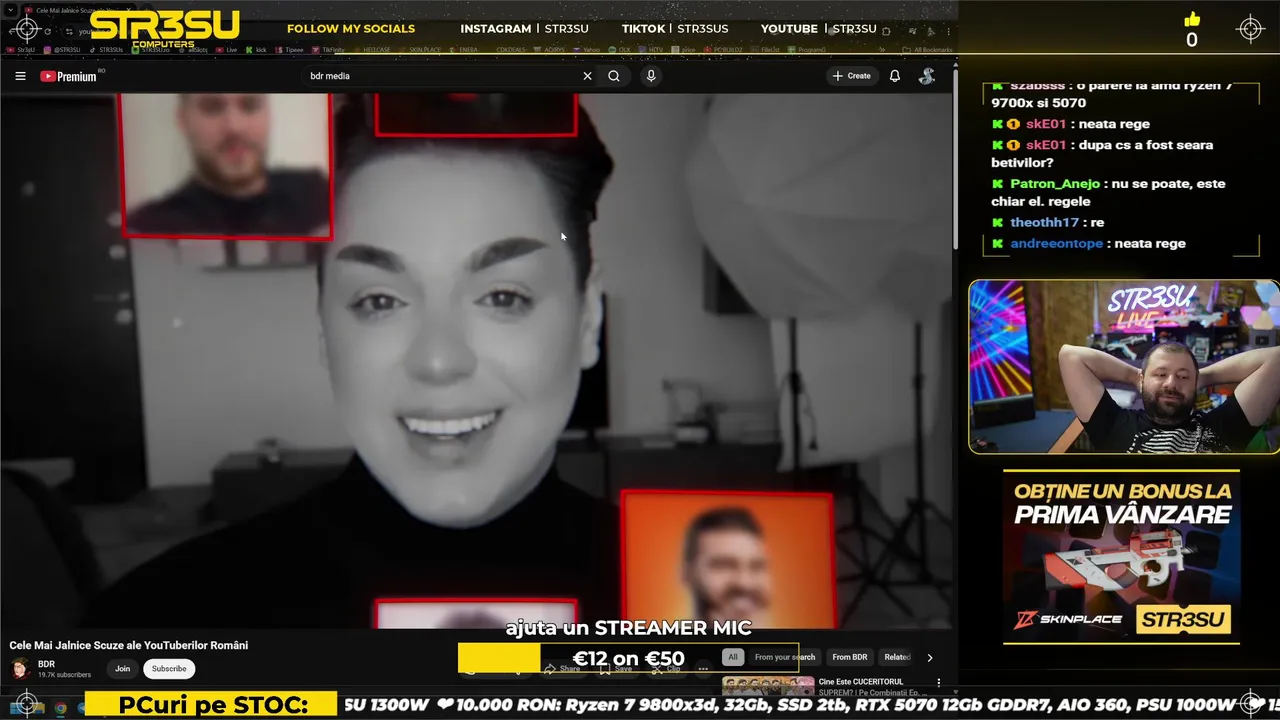Click the video player to pause
The height and width of the screenshot is (720, 1280).
[476, 360]
